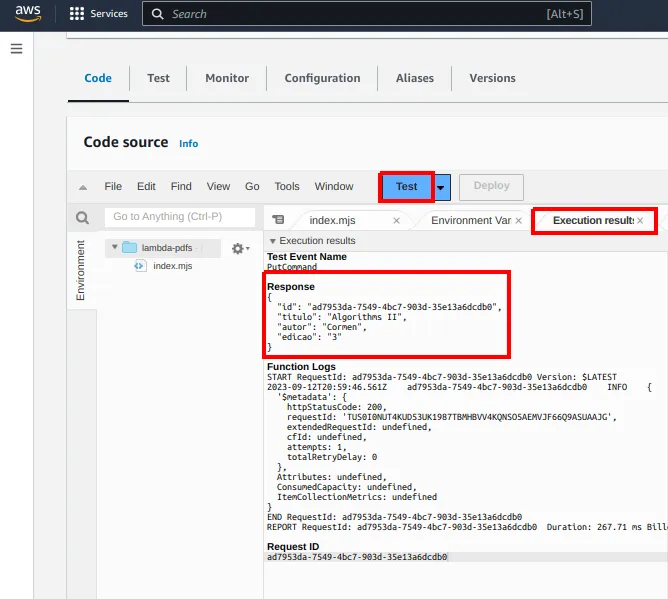Collapse the lambda-pdfs folder arrow
This screenshot has height=599, width=668.
[114, 247]
